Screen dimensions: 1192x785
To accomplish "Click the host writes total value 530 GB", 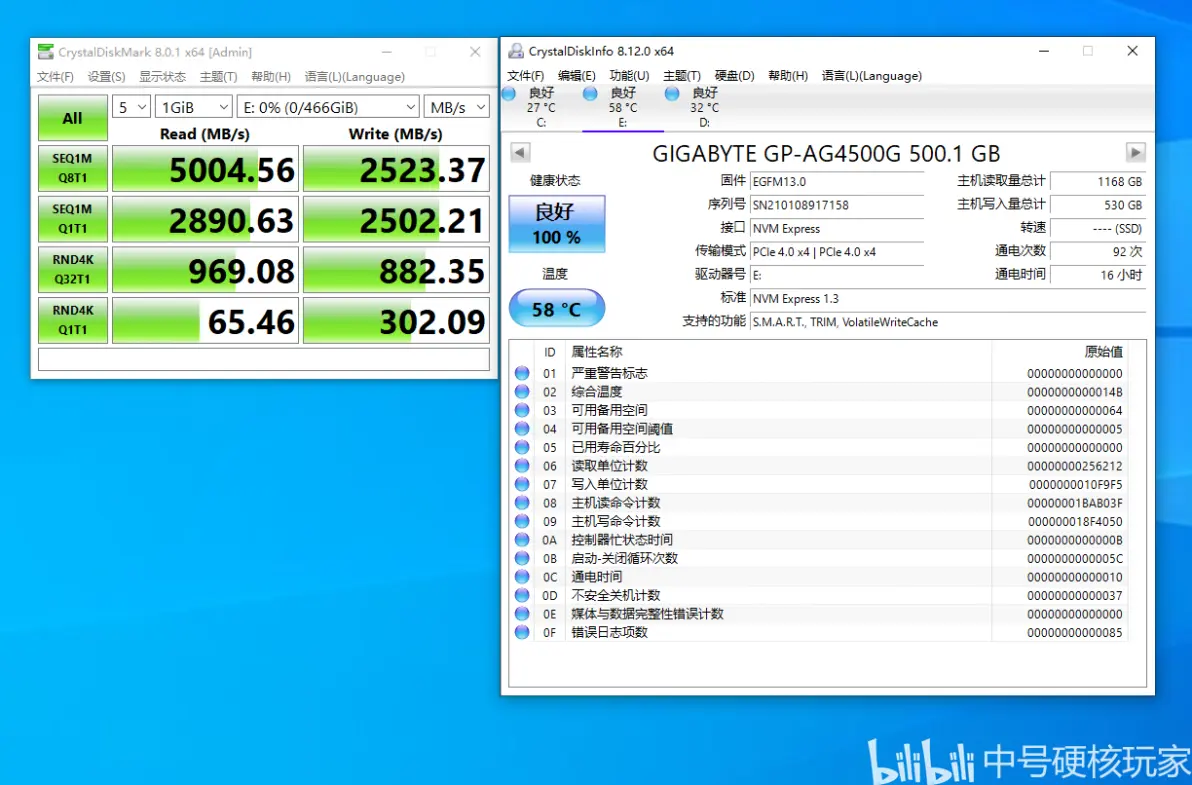I will click(x=1098, y=205).
